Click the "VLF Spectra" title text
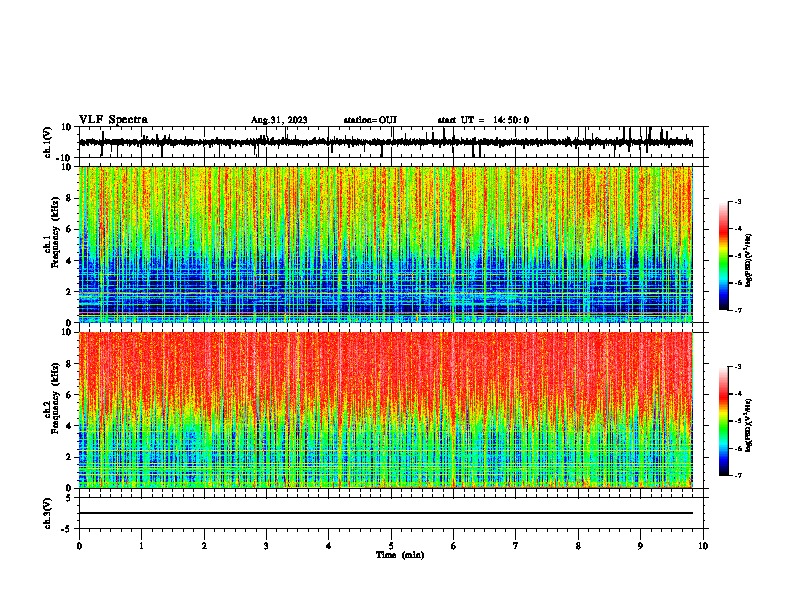The height and width of the screenshot is (612, 792). [113, 120]
